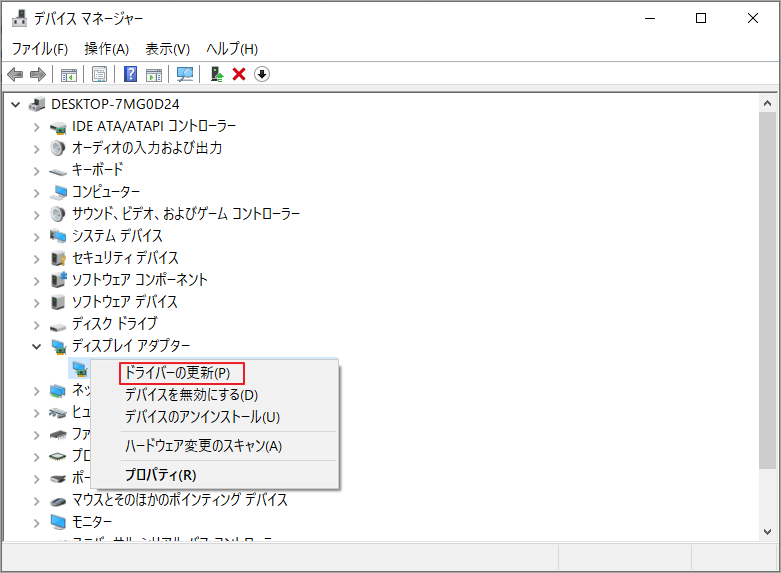Select the サウンド、ビデオ、およびゲーム コントローラー row
Image resolution: width=781 pixels, height=573 pixels.
186,214
